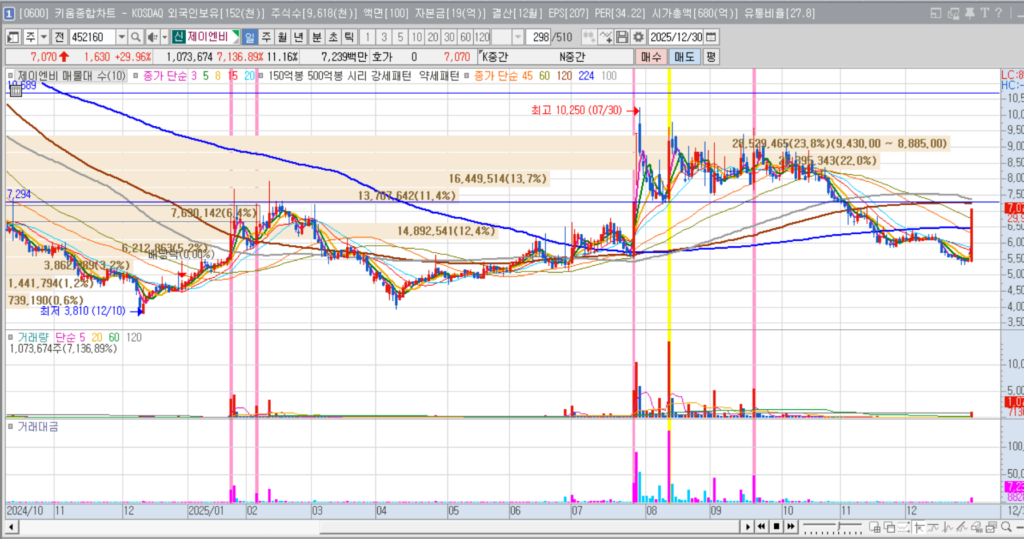Click the stock search magnifier icon
This screenshot has width=1024, height=539.
pos(136,37)
